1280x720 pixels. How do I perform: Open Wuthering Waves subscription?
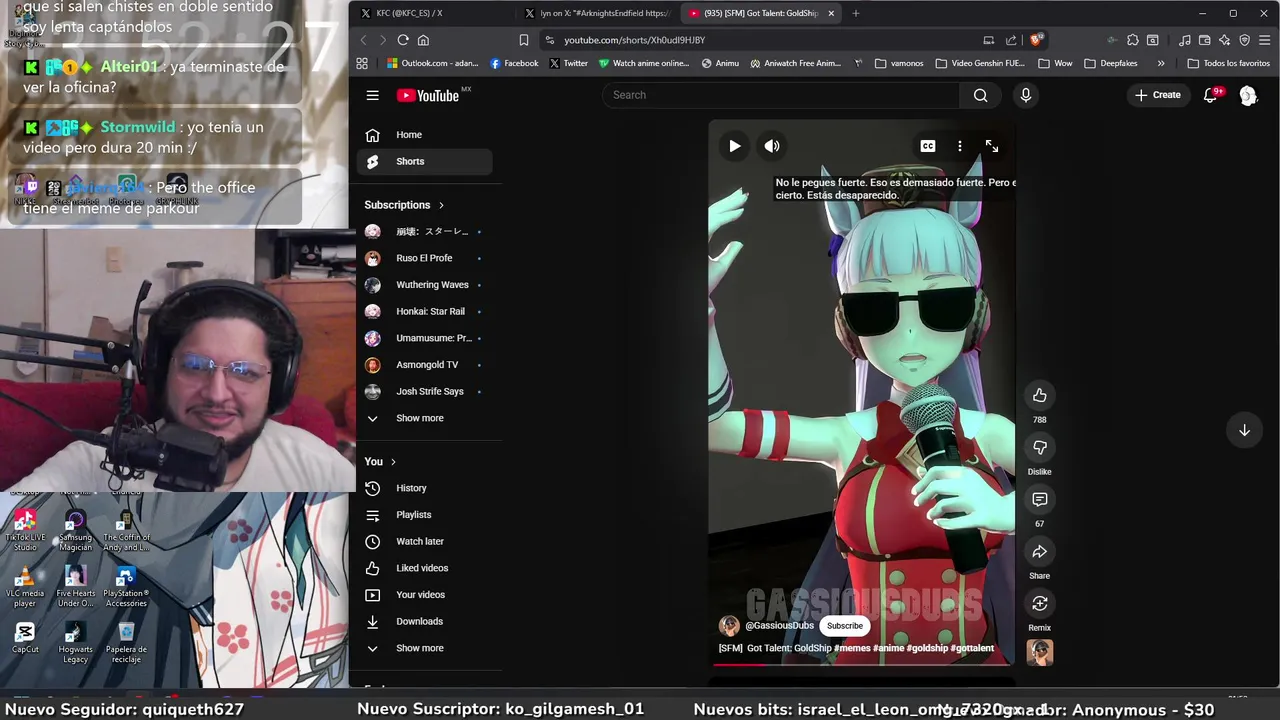(424, 285)
